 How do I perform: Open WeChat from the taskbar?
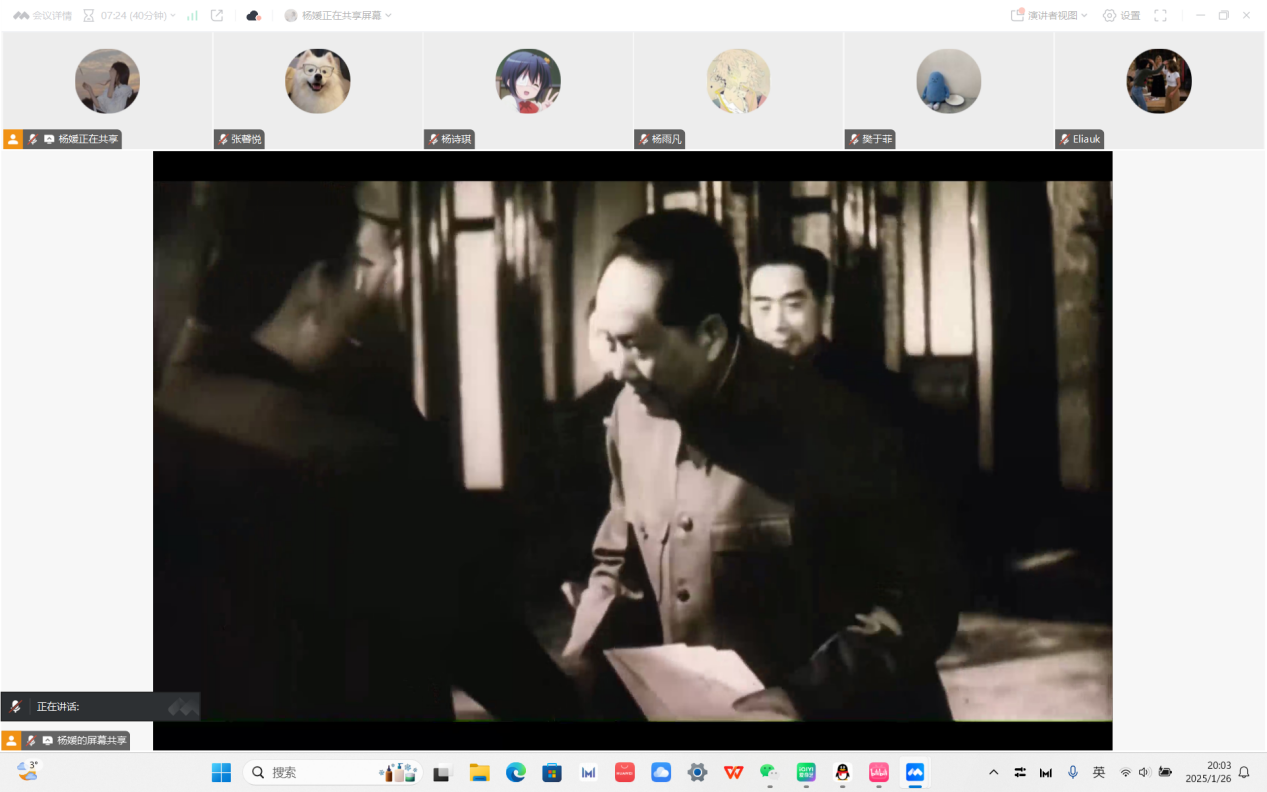pos(769,772)
